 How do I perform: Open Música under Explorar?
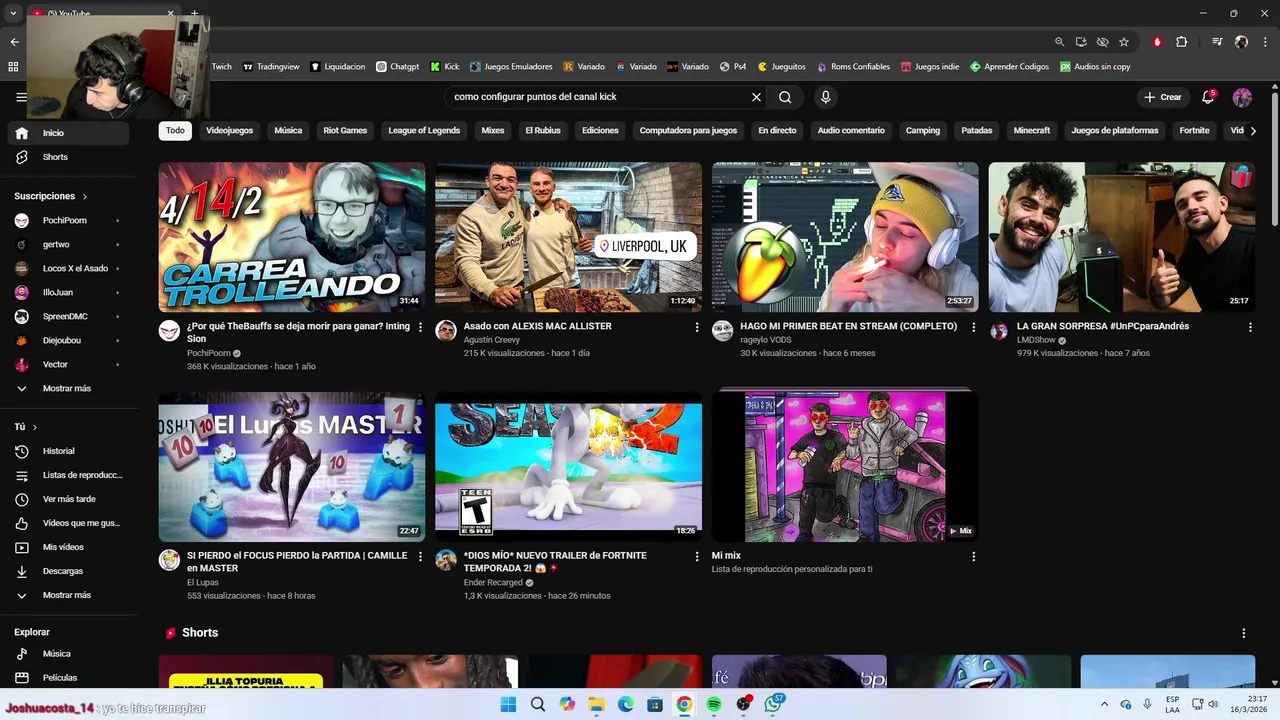pyautogui.click(x=68, y=653)
